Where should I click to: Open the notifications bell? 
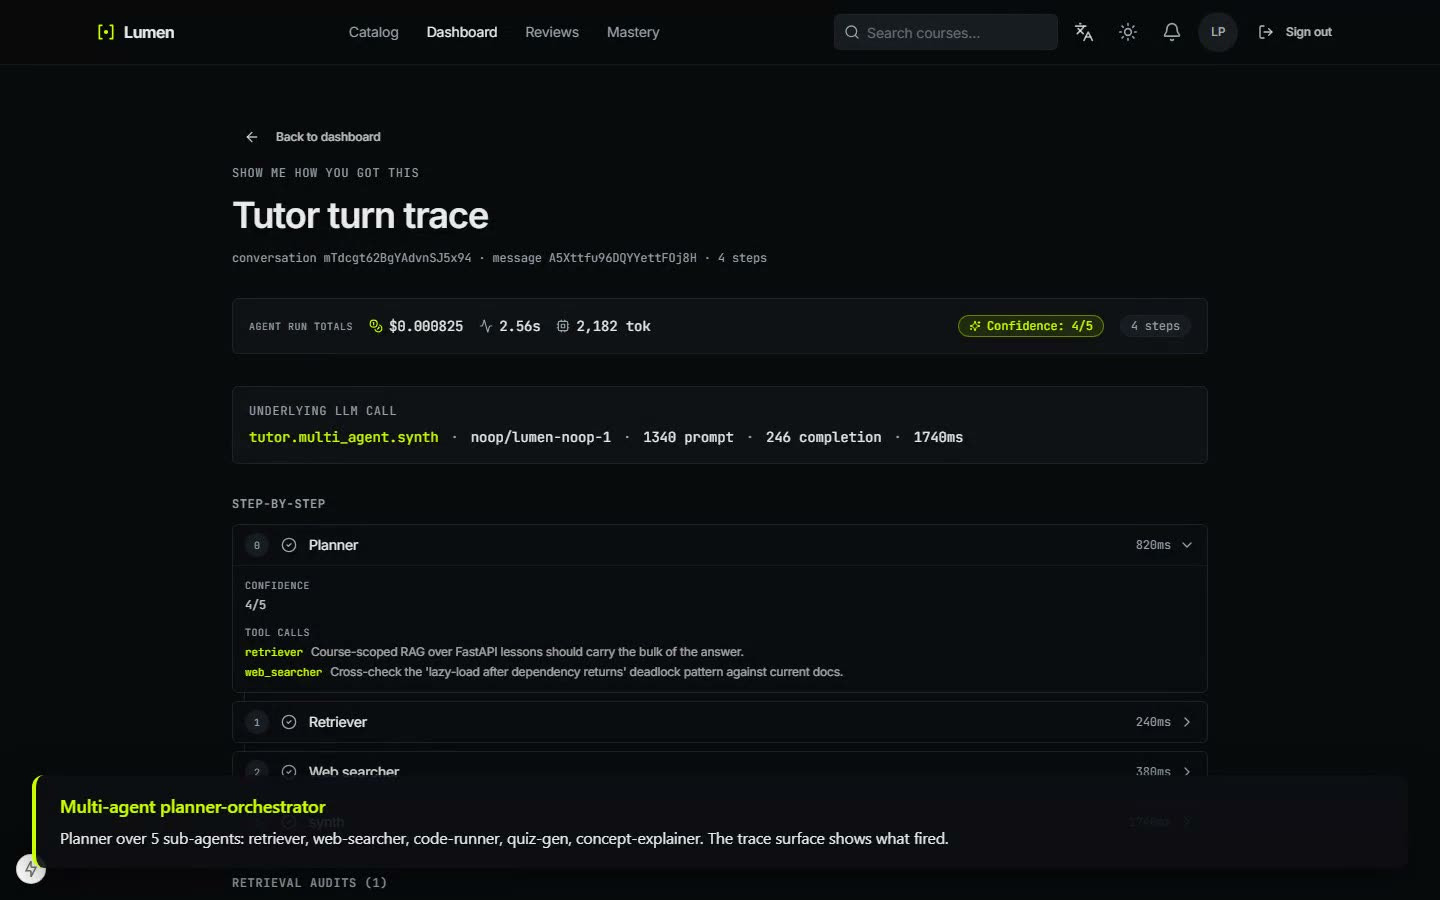[1172, 32]
